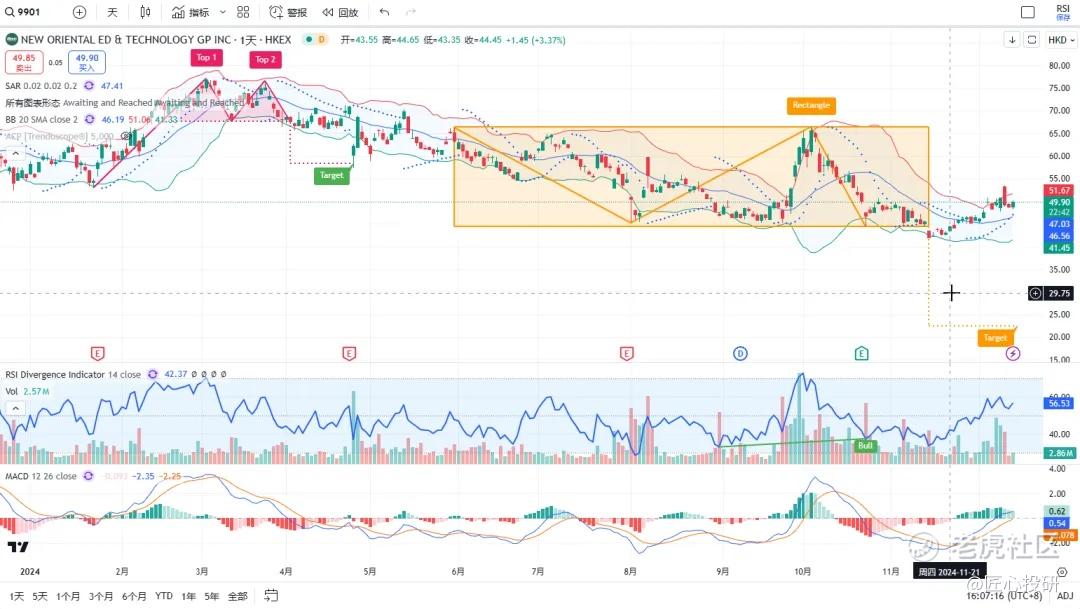Select the Vol 2.57M legend
This screenshot has width=1080, height=609.
tap(28, 391)
